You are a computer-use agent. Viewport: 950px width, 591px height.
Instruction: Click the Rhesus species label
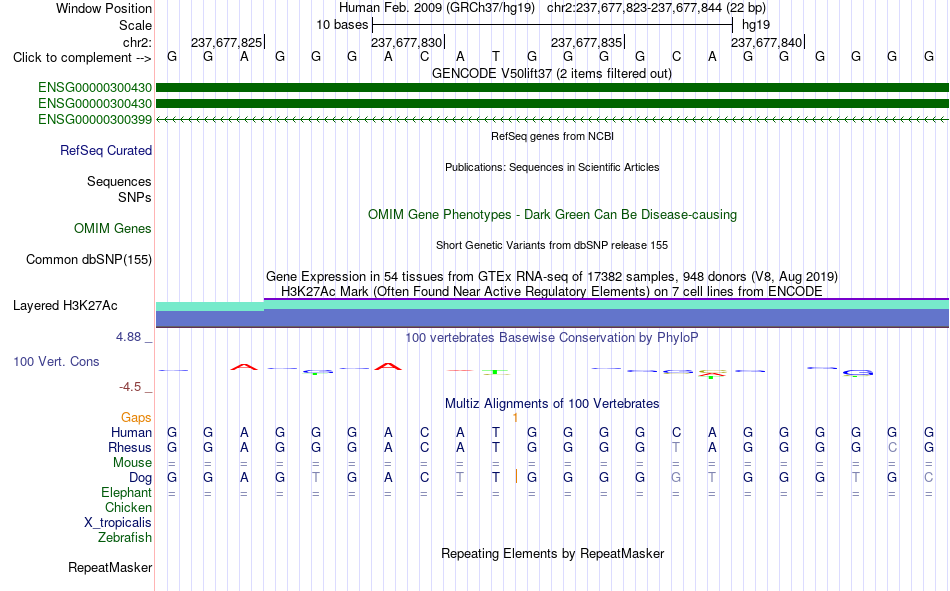(x=130, y=447)
